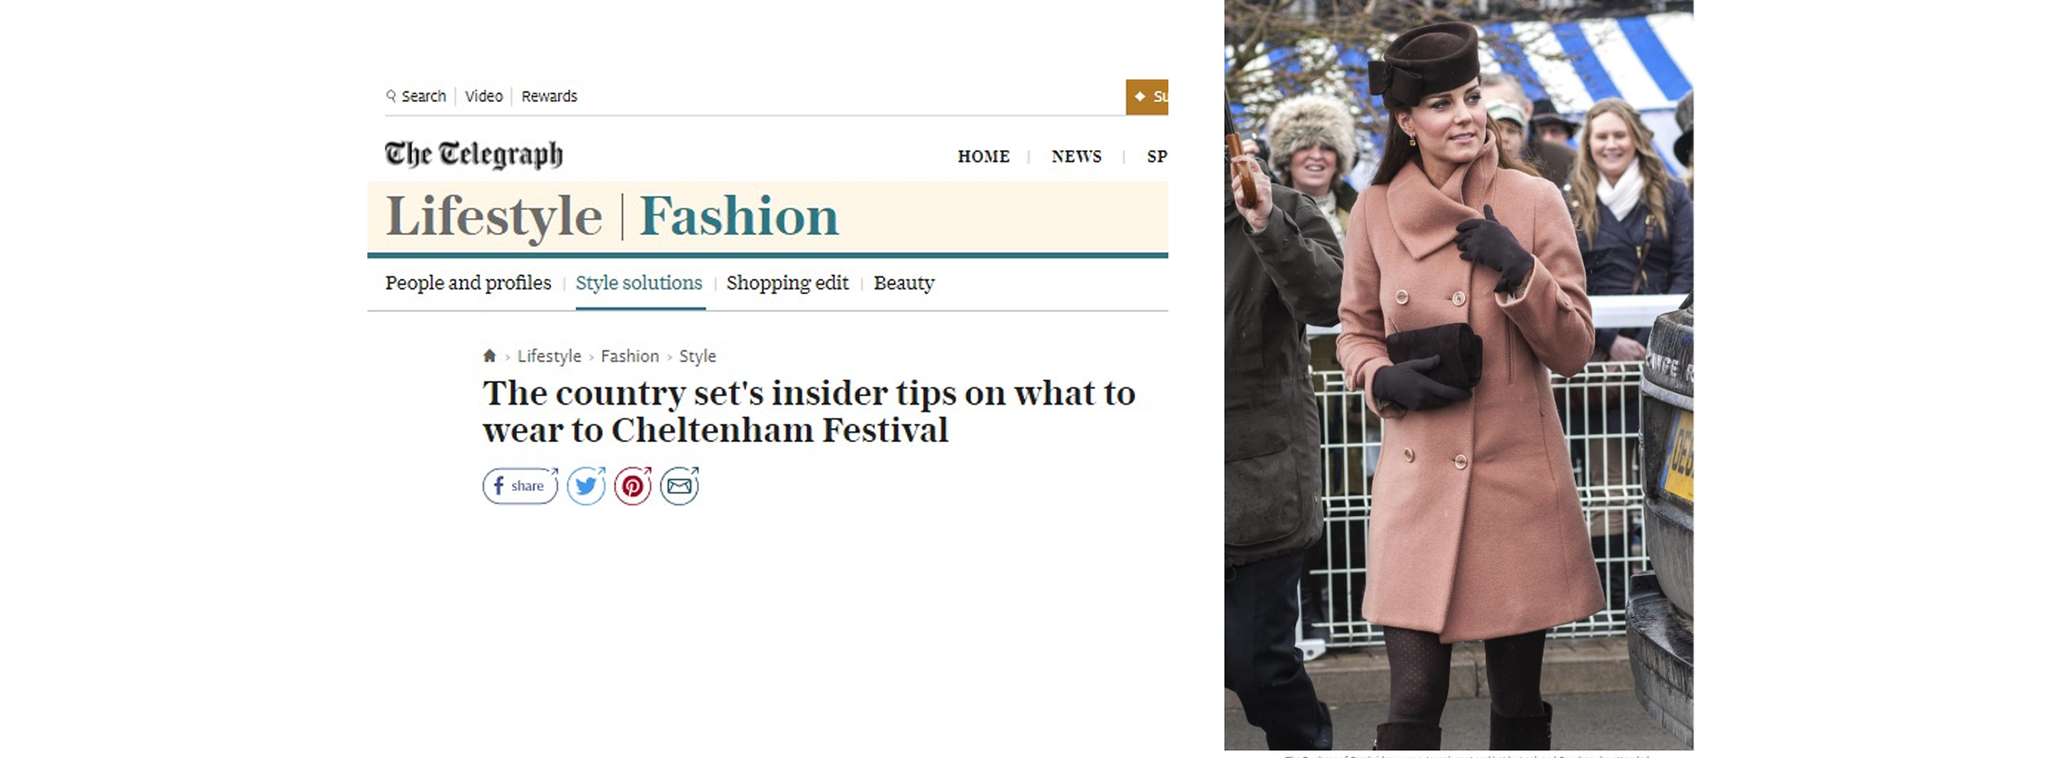This screenshot has height=758, width=2048.
Task: Email the article using envelope icon
Action: 679,486
